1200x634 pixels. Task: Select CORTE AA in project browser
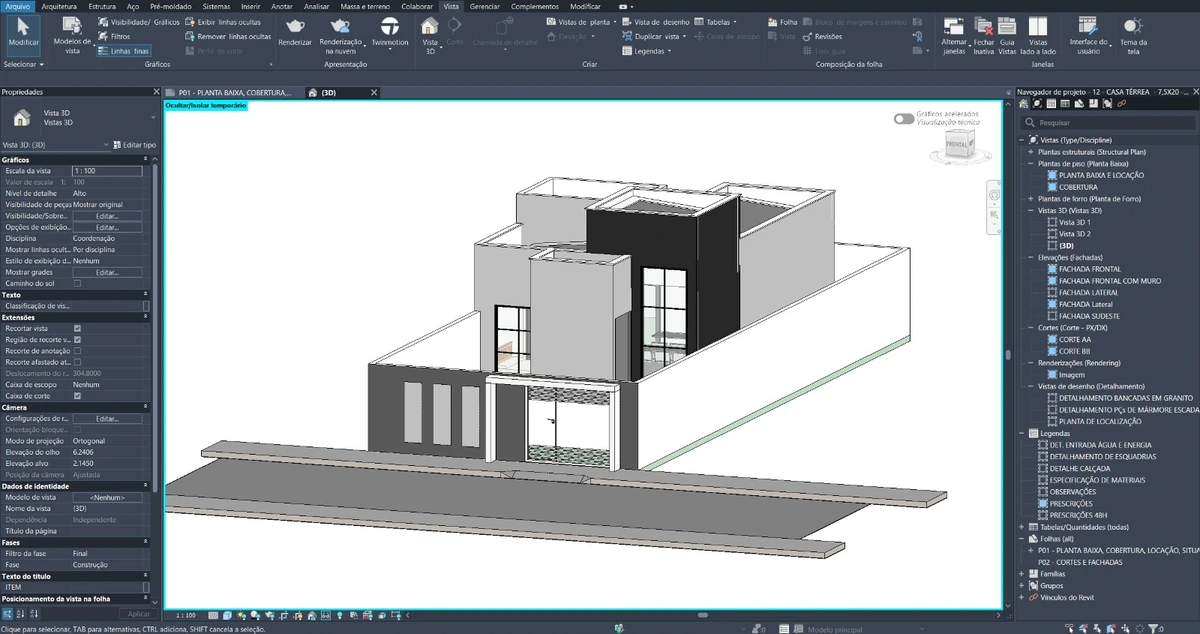[1075, 339]
